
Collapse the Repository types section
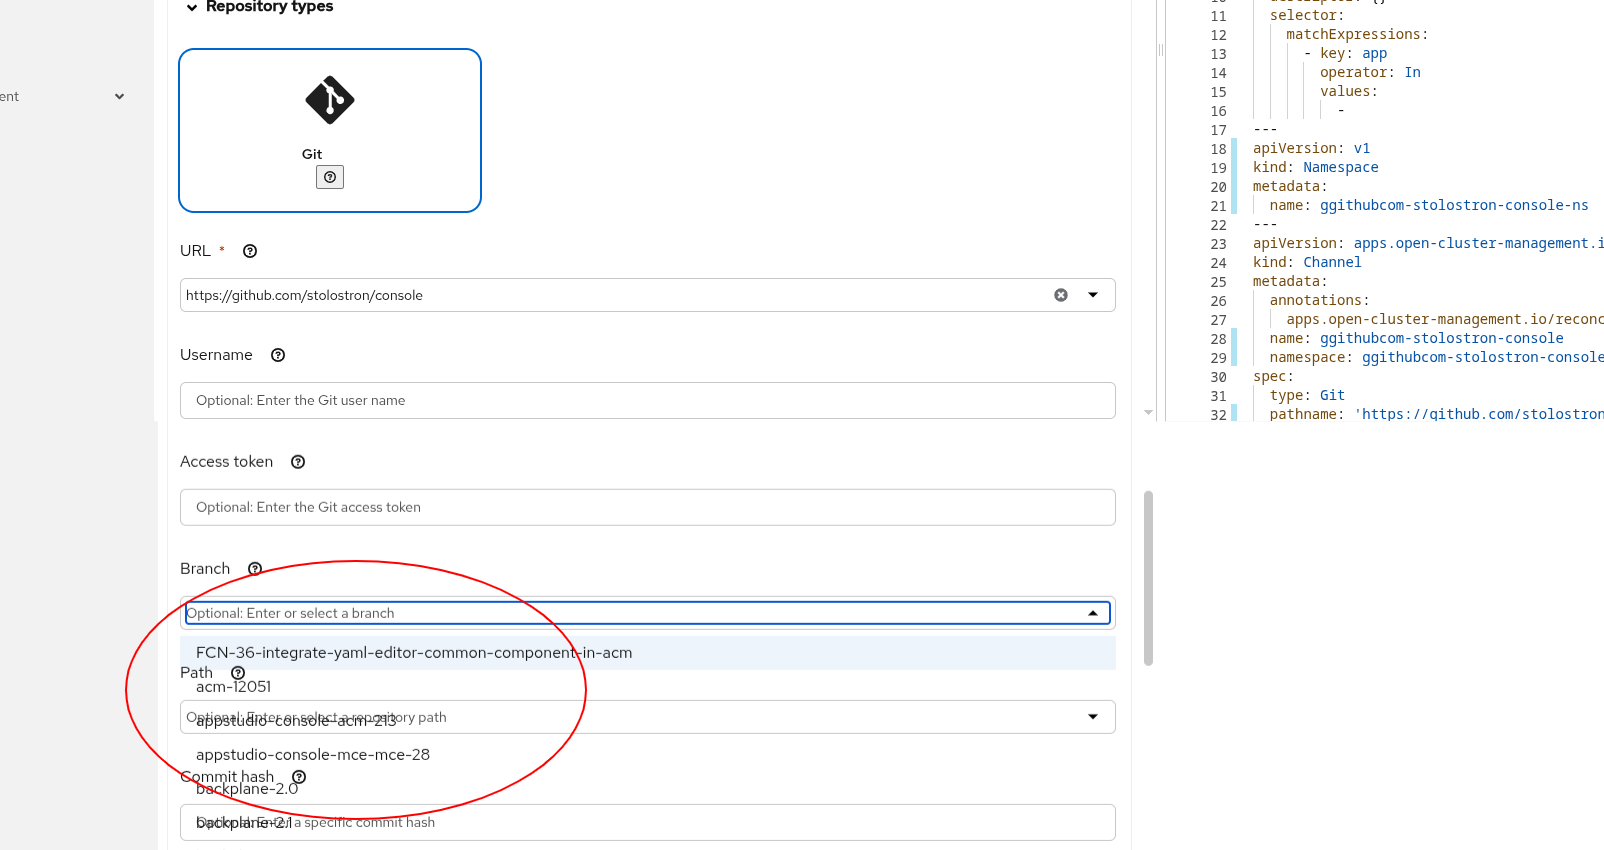coord(192,7)
